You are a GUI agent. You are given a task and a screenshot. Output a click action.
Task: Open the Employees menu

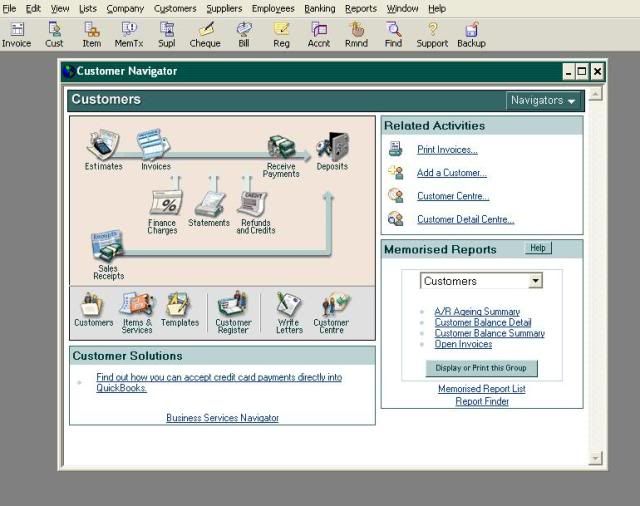pyautogui.click(x=273, y=9)
